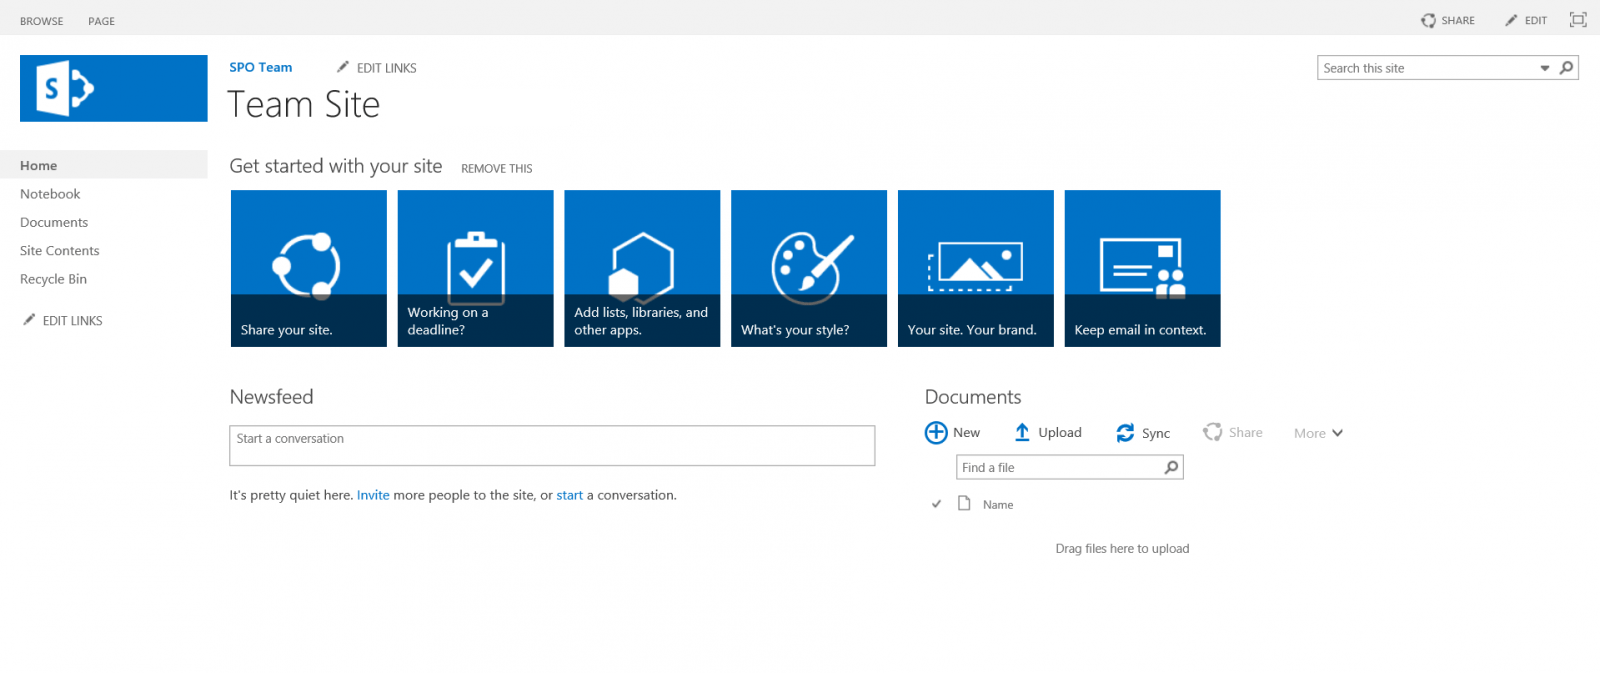Select Home in the left navigation
This screenshot has width=1600, height=673.
point(104,165)
